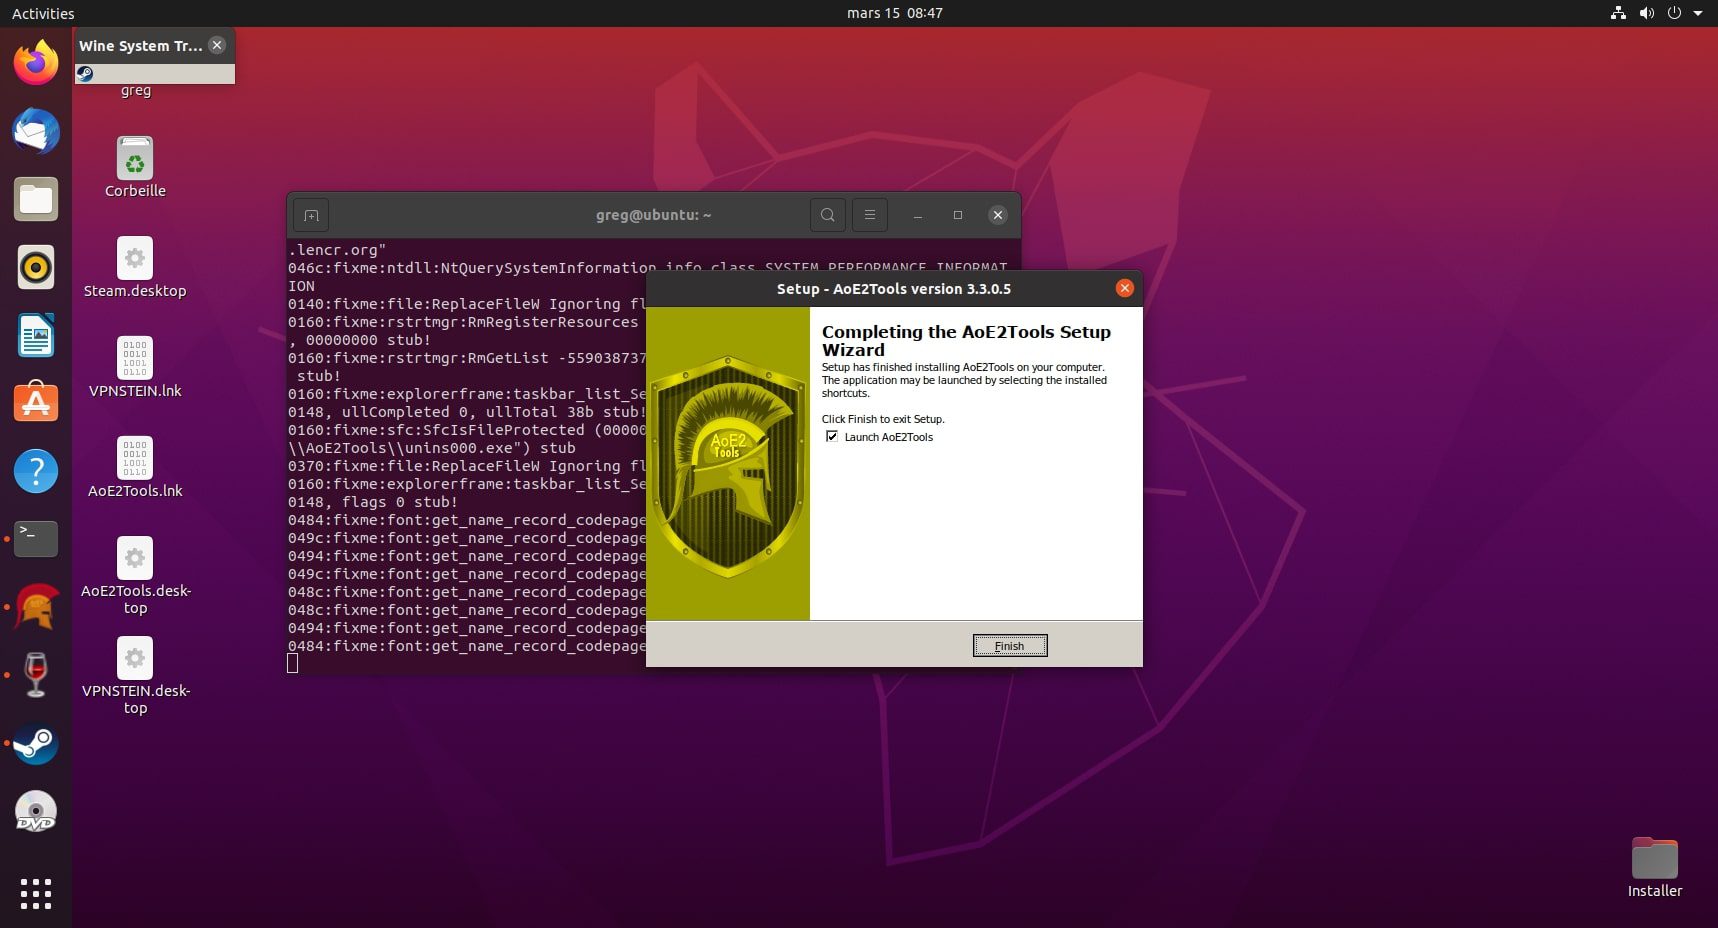Select the AoE2Tools.lnk desktop file
This screenshot has width=1718, height=928.
[135, 467]
